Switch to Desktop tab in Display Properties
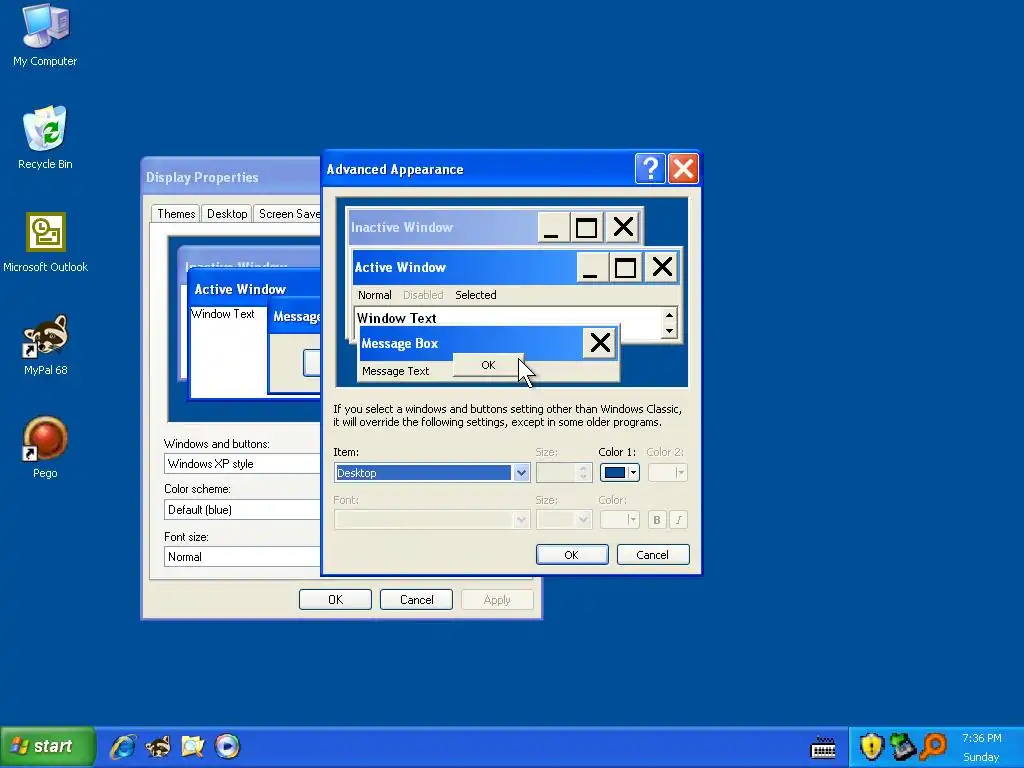This screenshot has height=768, width=1024. (227, 214)
